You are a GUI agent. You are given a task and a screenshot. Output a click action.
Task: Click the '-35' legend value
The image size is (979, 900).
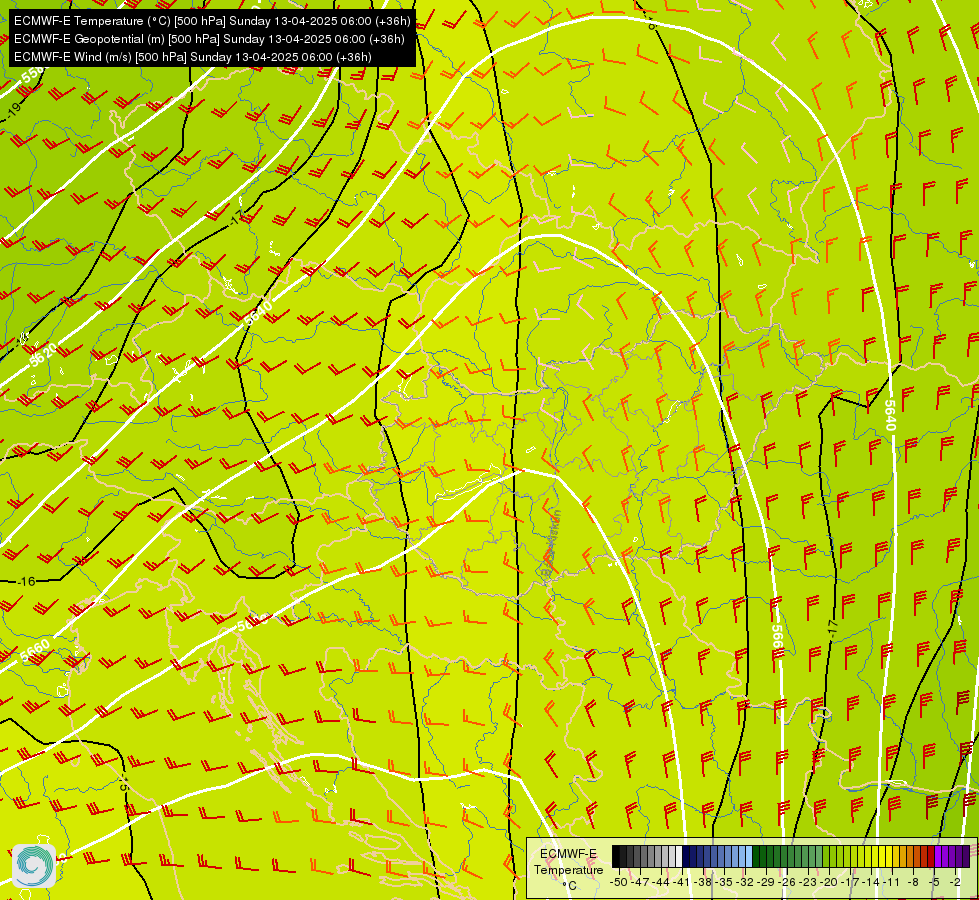[724, 882]
